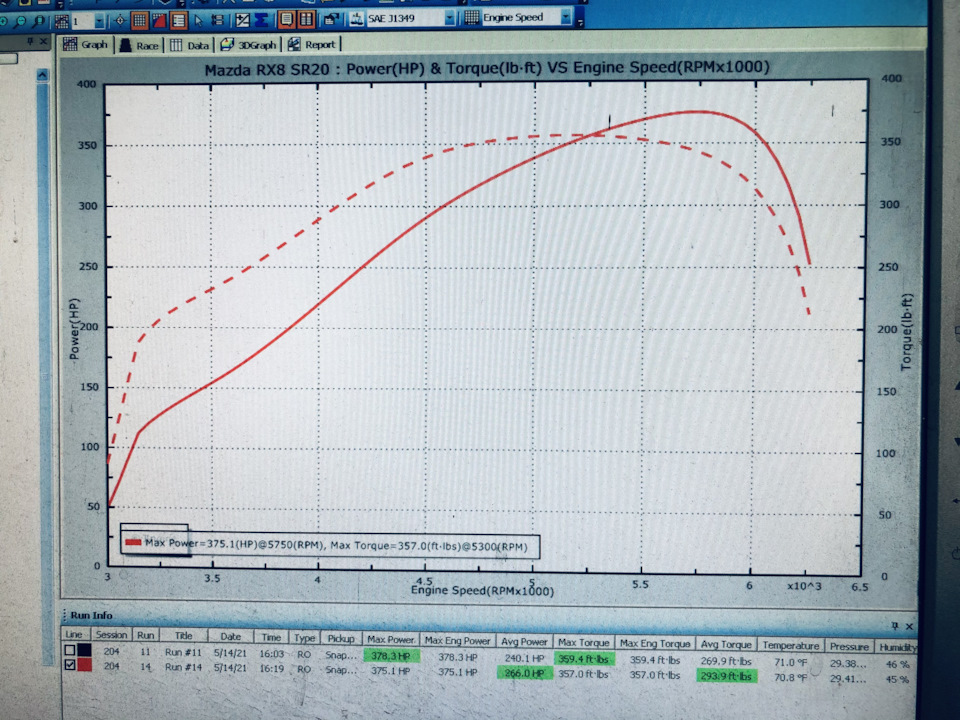
Task: Toggle the orange legend list icon
Action: point(178,21)
